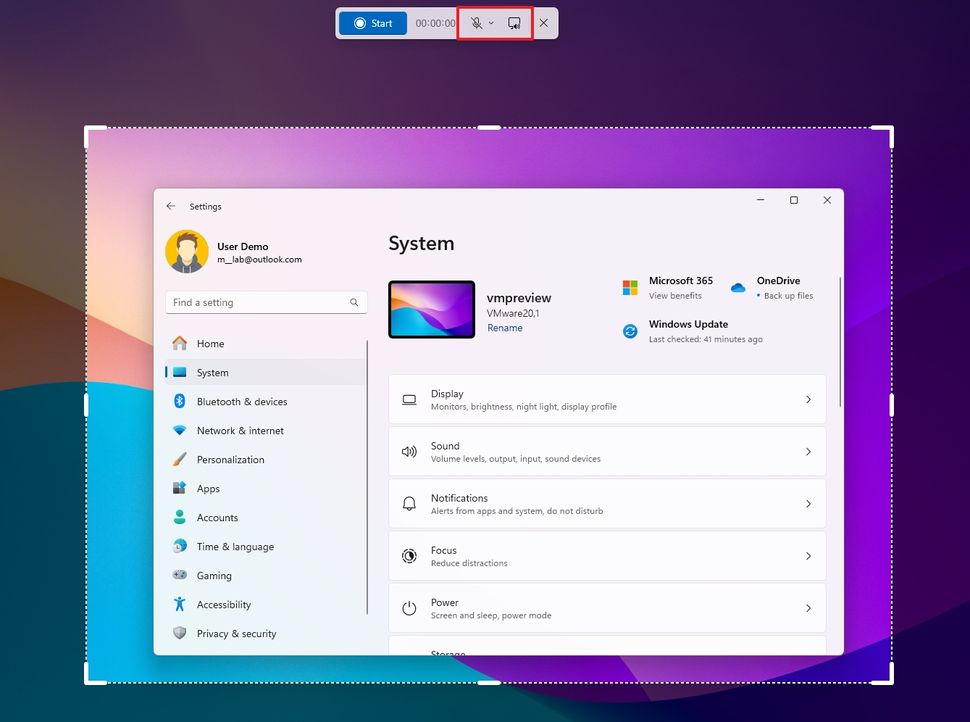Open the microphone selection dropdown arrow
Viewport: 970px width, 722px height.
[491, 22]
